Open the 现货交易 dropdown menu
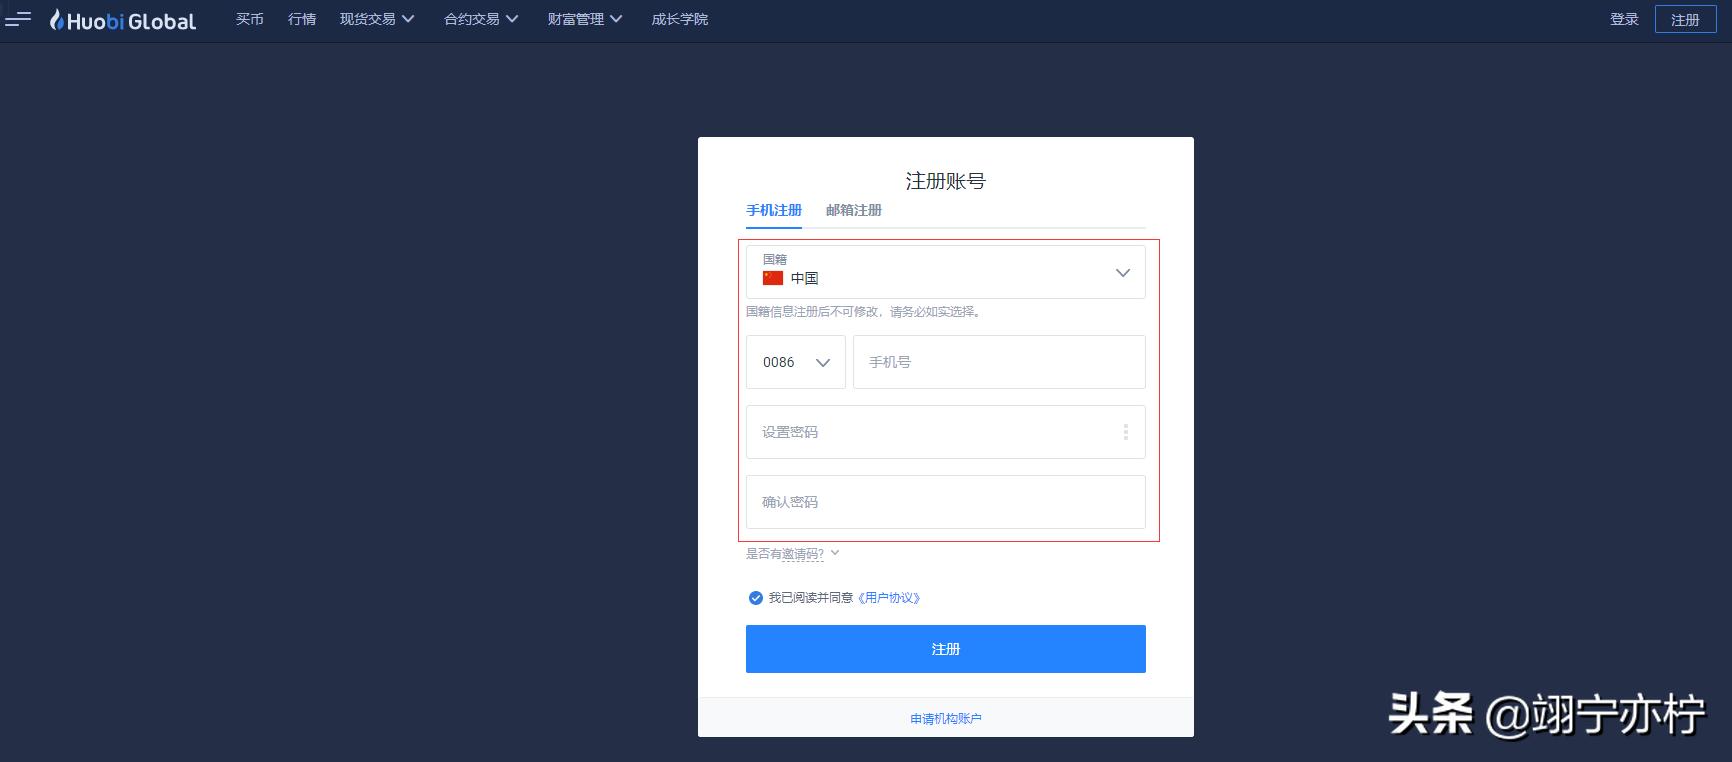 [377, 19]
